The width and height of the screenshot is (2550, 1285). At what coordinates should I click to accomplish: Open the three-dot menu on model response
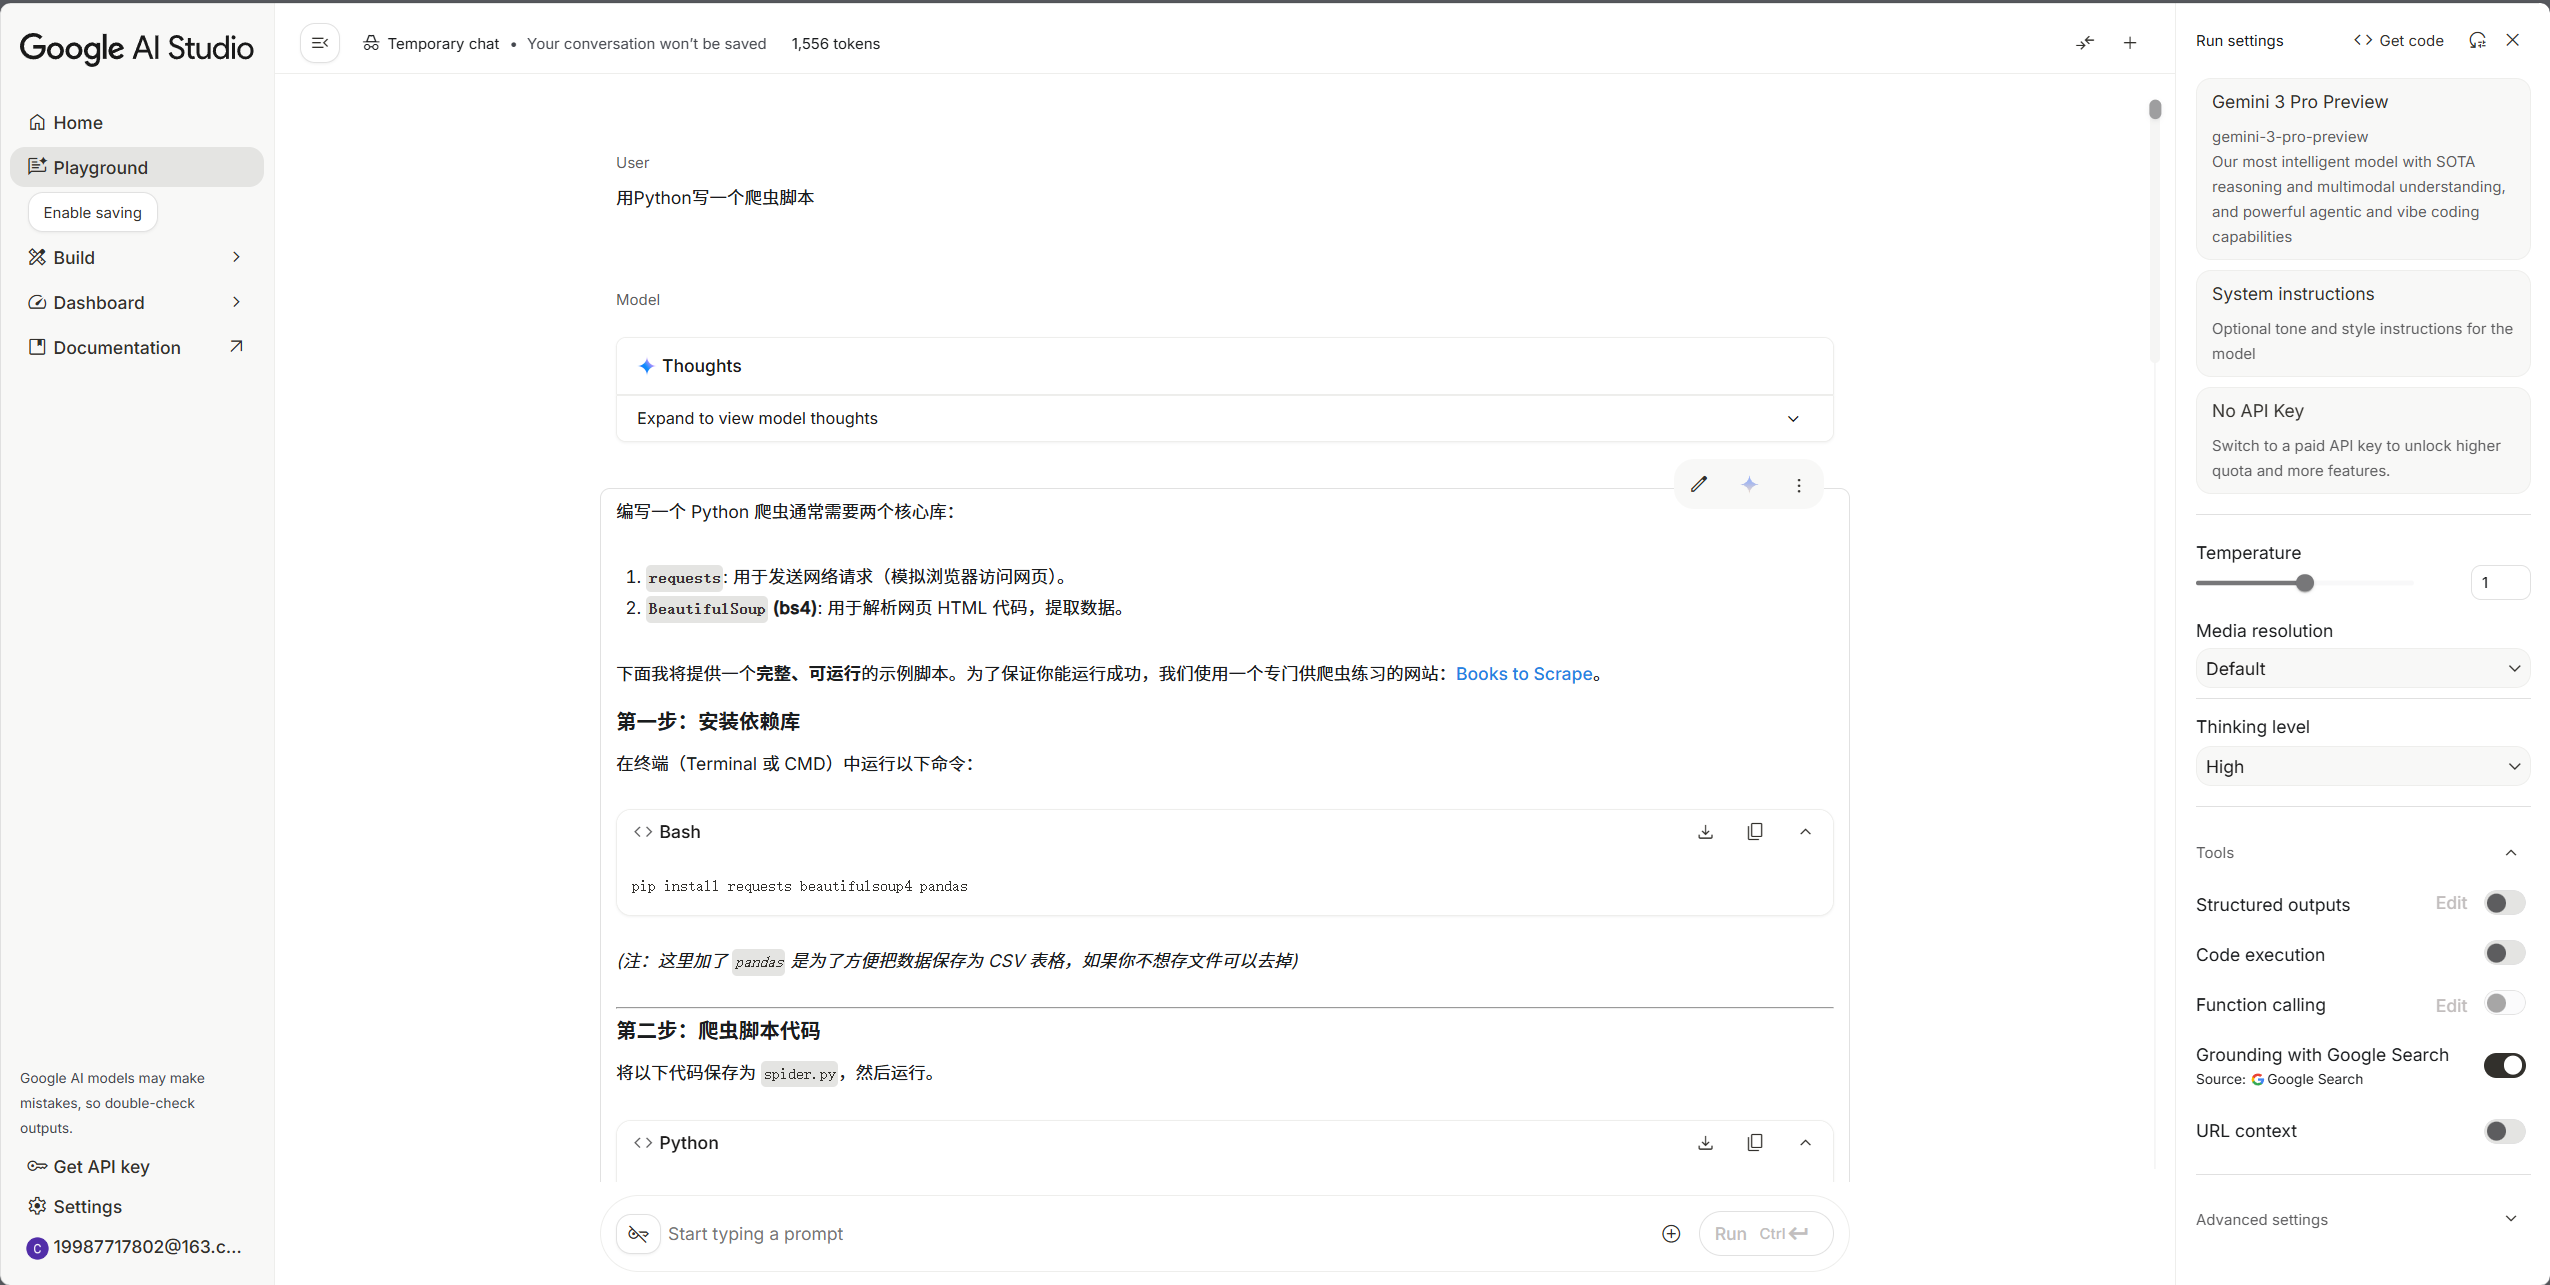pos(1799,484)
